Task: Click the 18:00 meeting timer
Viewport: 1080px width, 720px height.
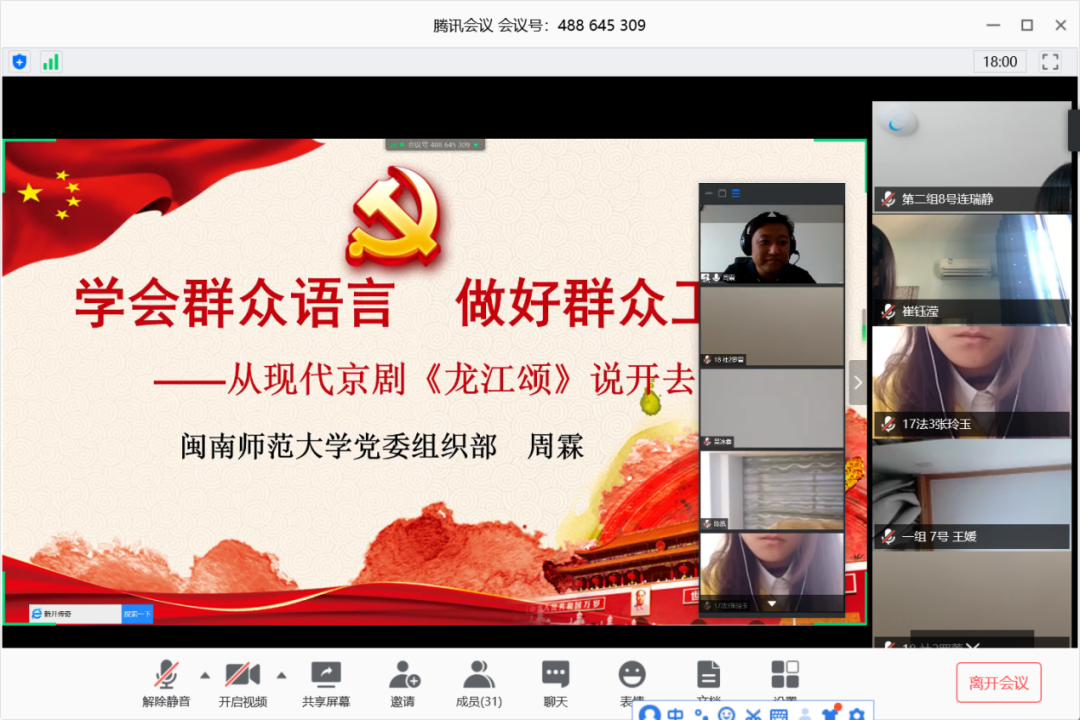Action: (999, 62)
